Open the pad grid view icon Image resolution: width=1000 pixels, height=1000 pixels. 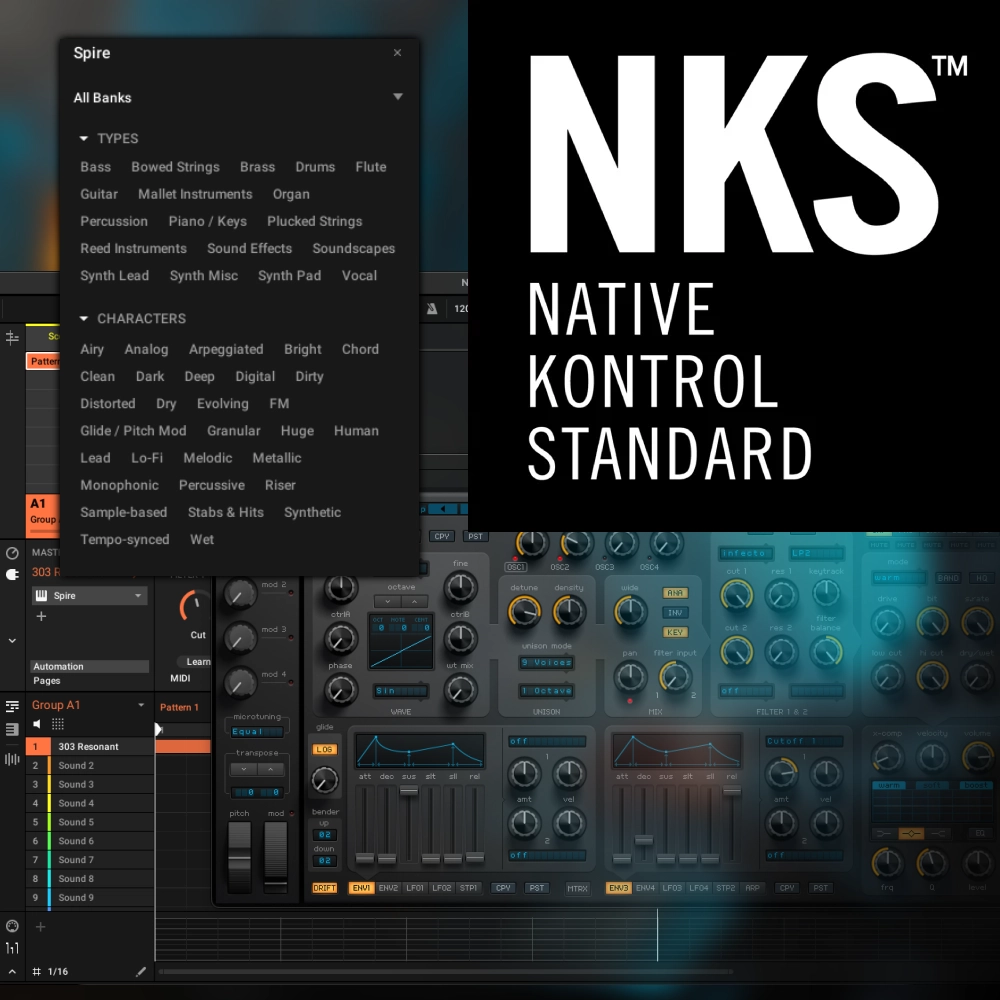tap(58, 724)
